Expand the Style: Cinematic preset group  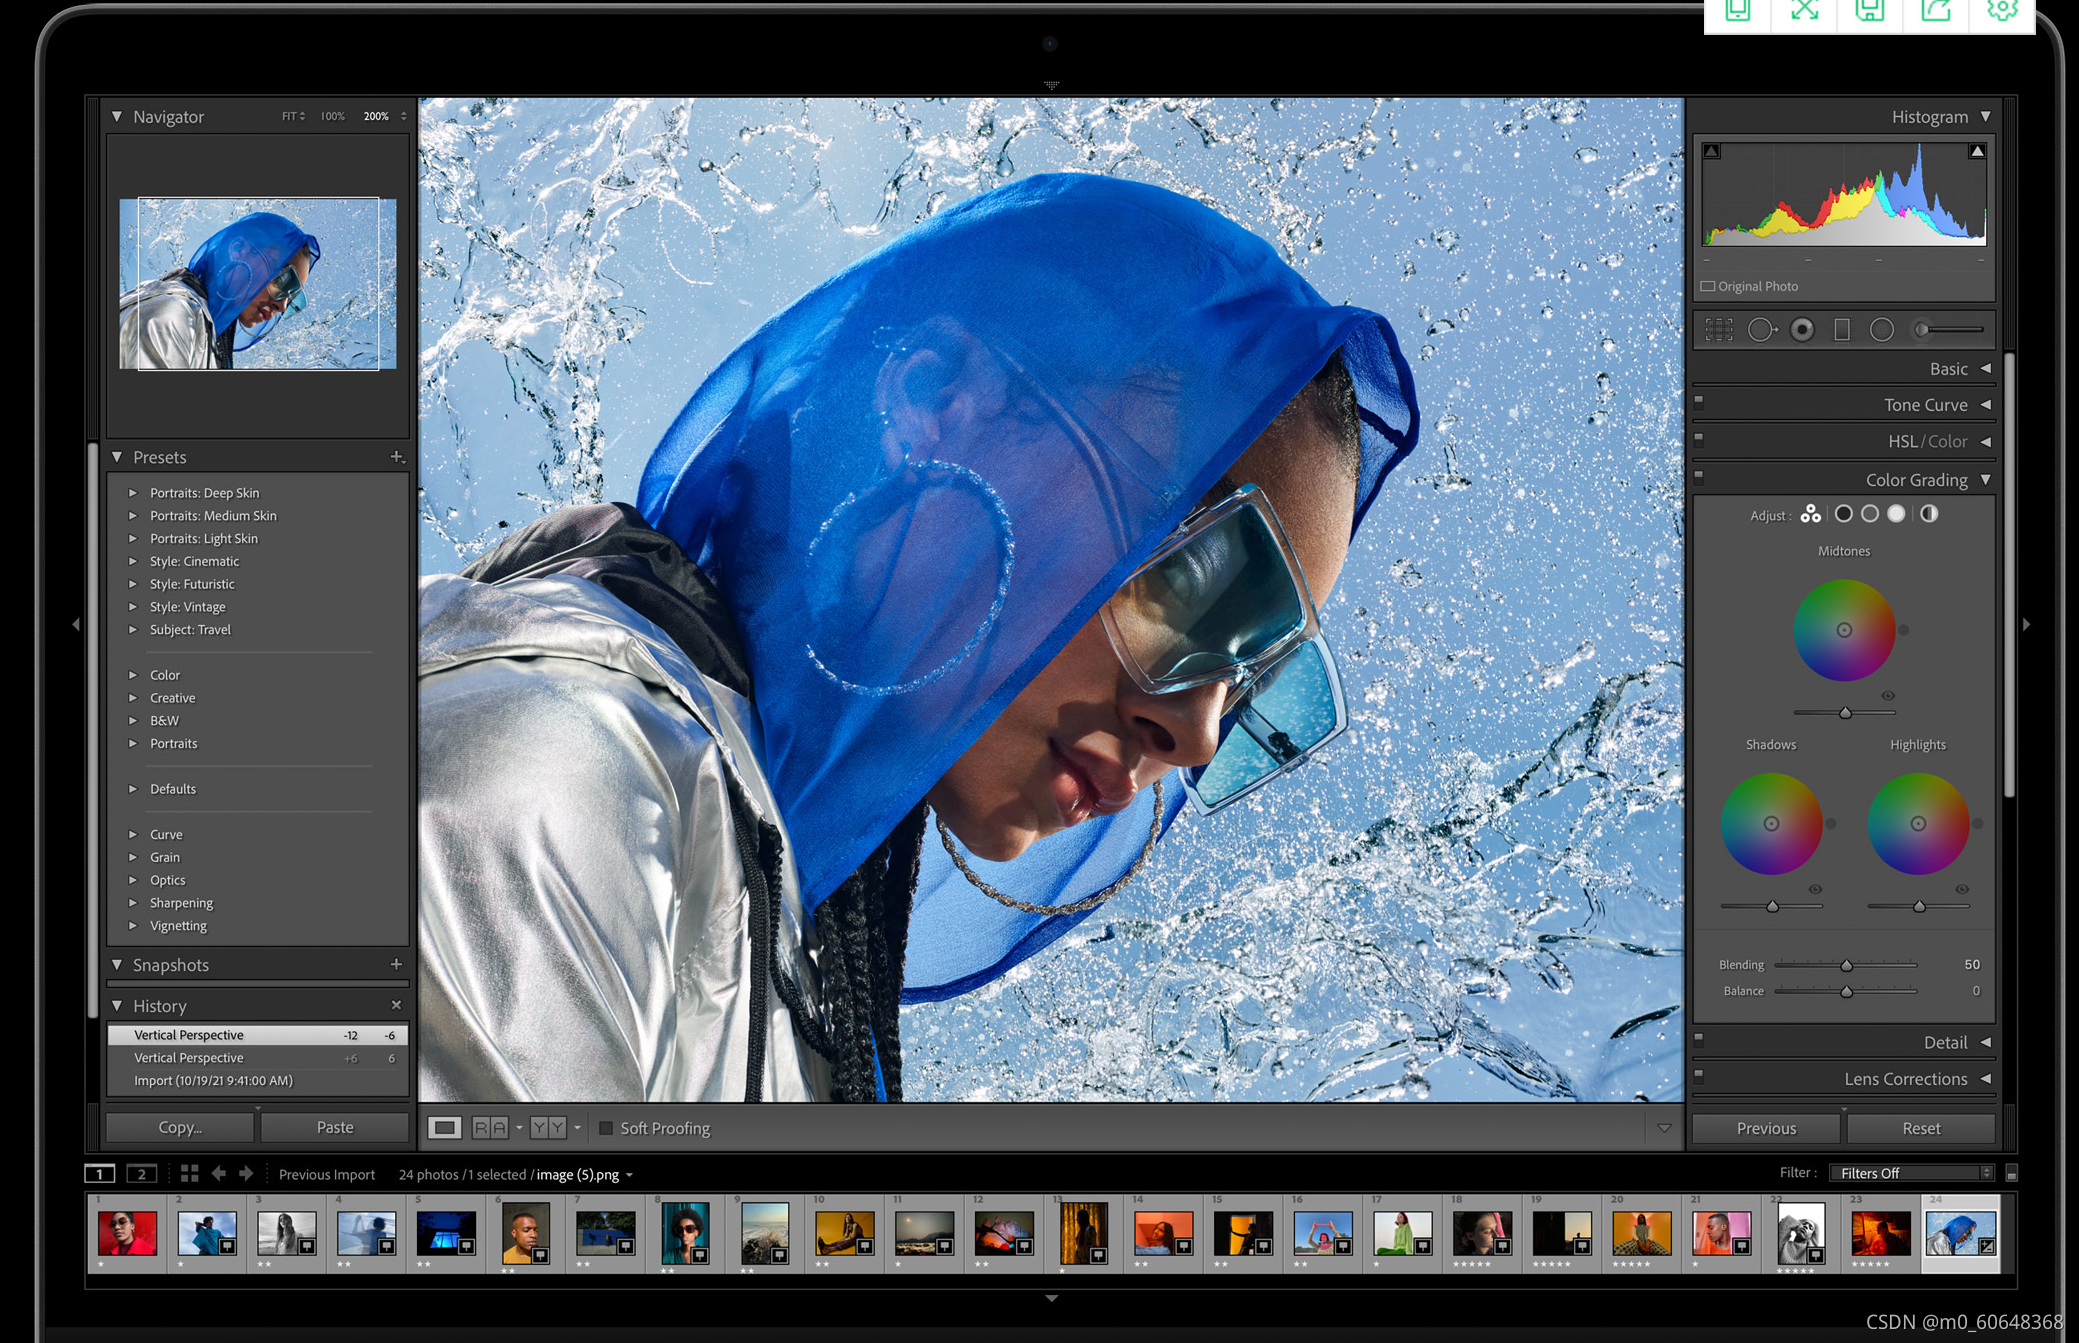(x=132, y=561)
